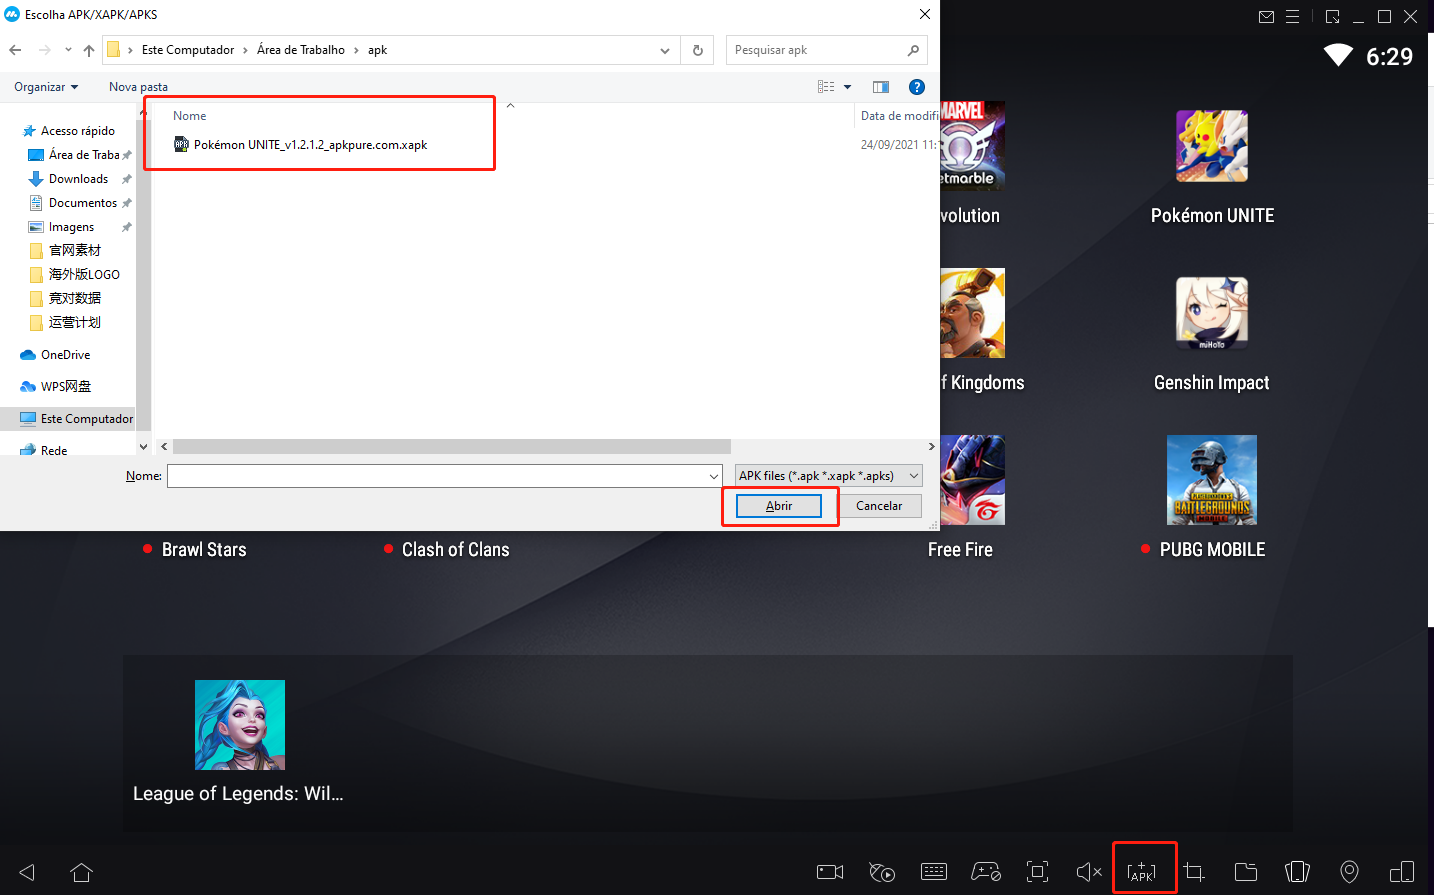Show the Help panel
Viewport: 1434px width, 895px height.
(x=917, y=86)
